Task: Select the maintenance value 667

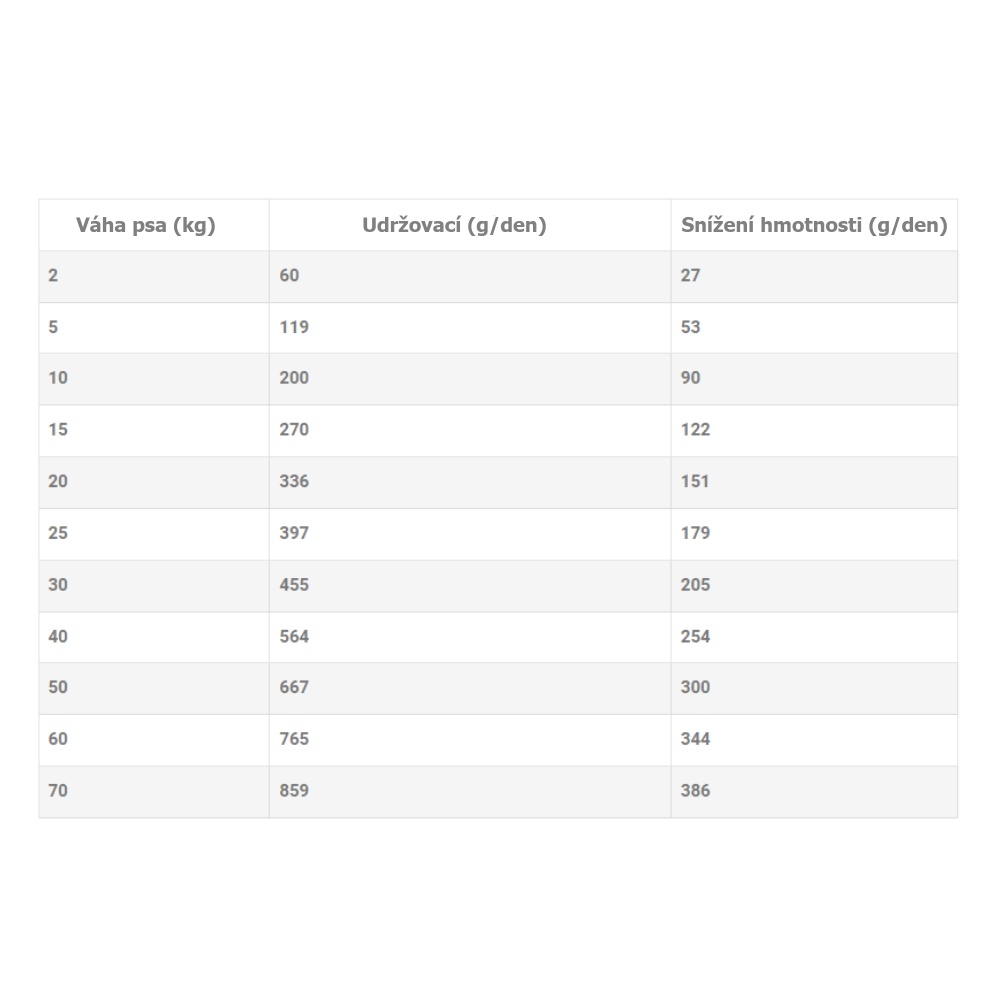Action: (x=294, y=687)
